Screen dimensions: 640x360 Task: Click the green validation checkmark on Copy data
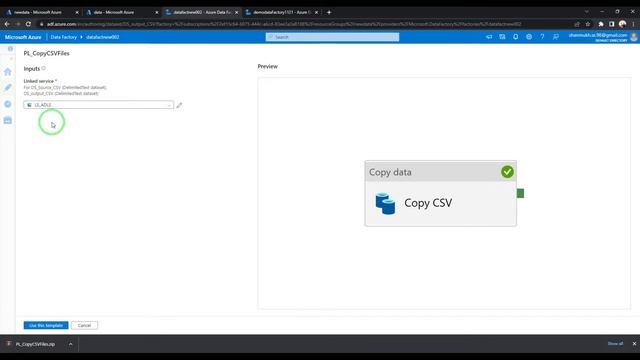click(507, 172)
